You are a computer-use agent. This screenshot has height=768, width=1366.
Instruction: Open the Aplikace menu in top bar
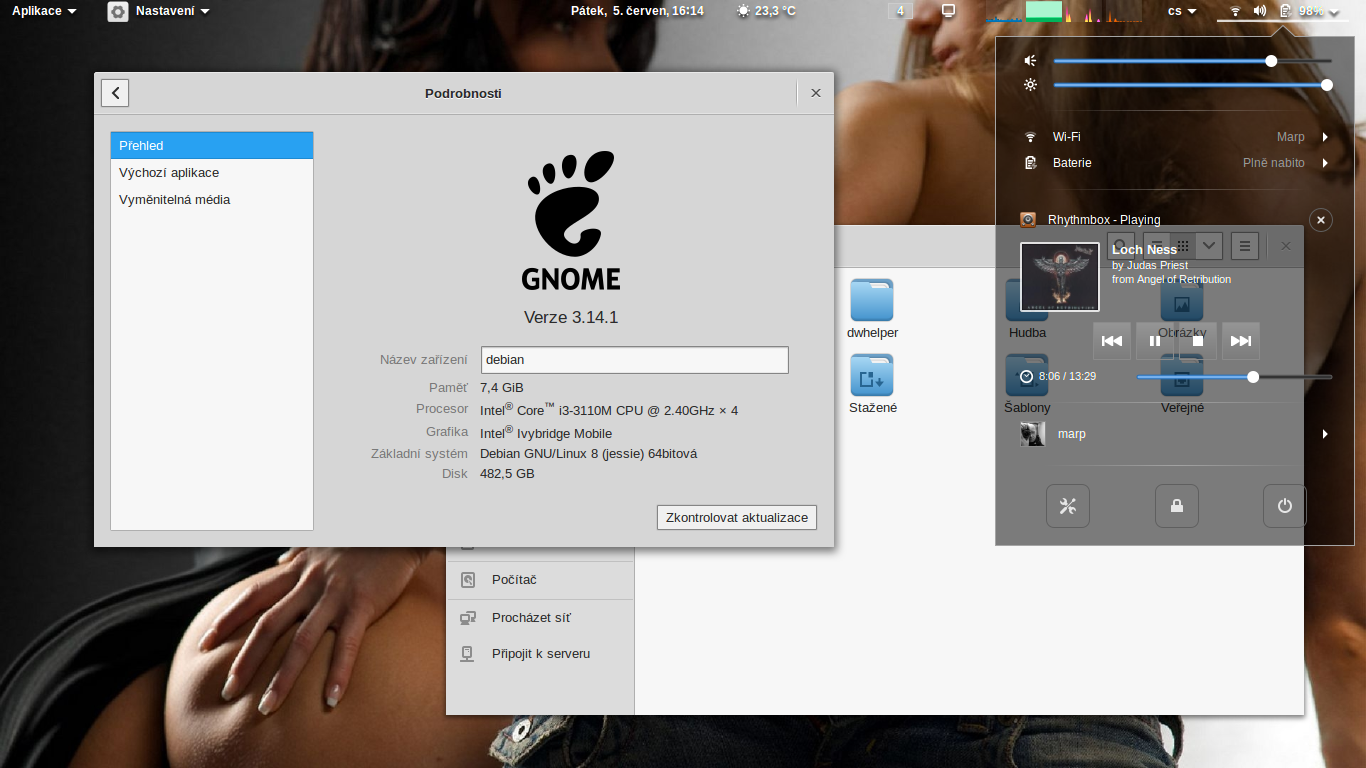[44, 11]
